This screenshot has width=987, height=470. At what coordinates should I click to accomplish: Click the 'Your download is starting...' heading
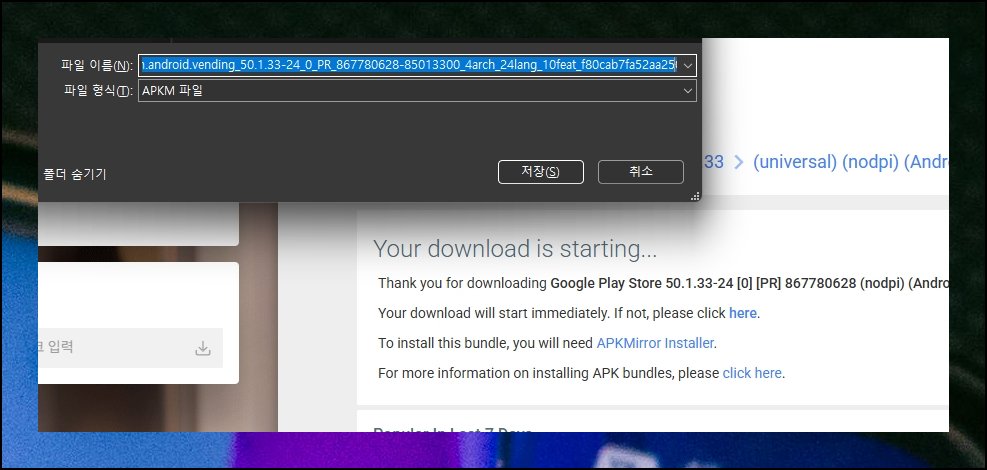pyautogui.click(x=515, y=249)
